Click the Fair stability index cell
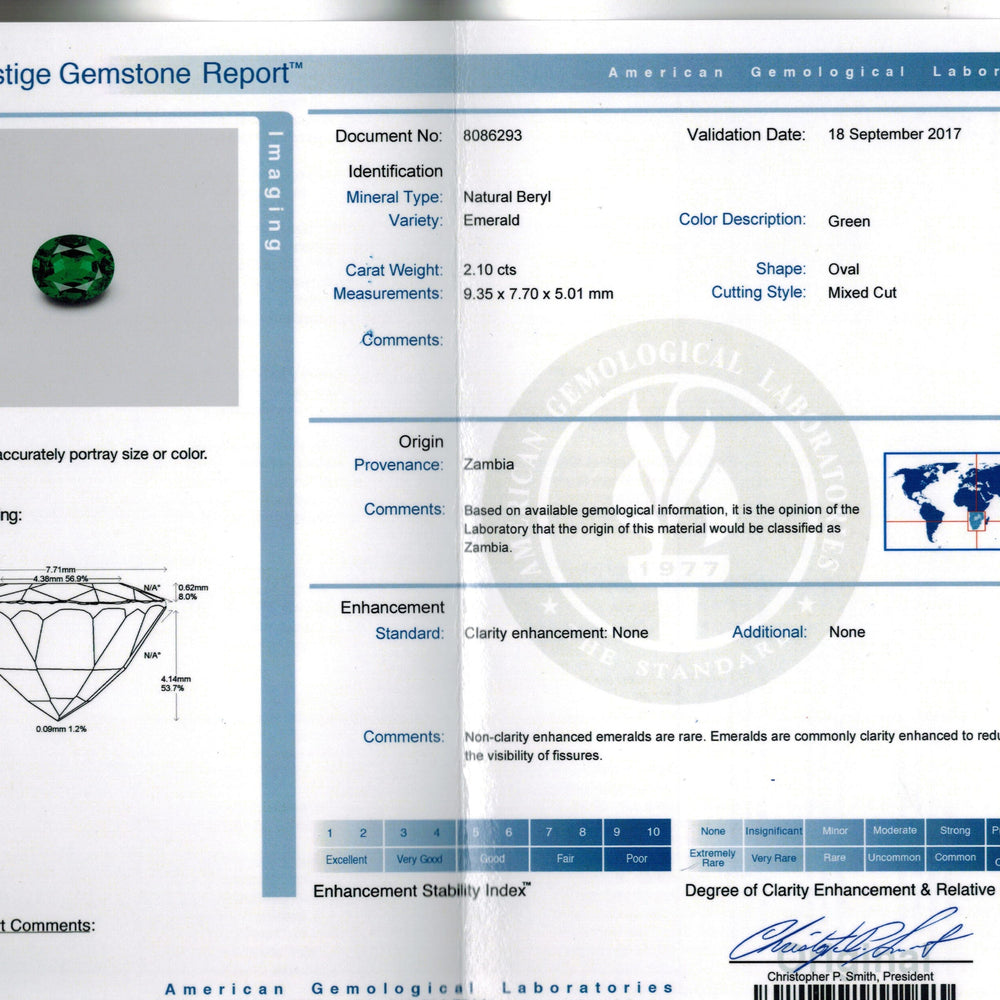Image resolution: width=1000 pixels, height=1000 pixels. point(565,858)
